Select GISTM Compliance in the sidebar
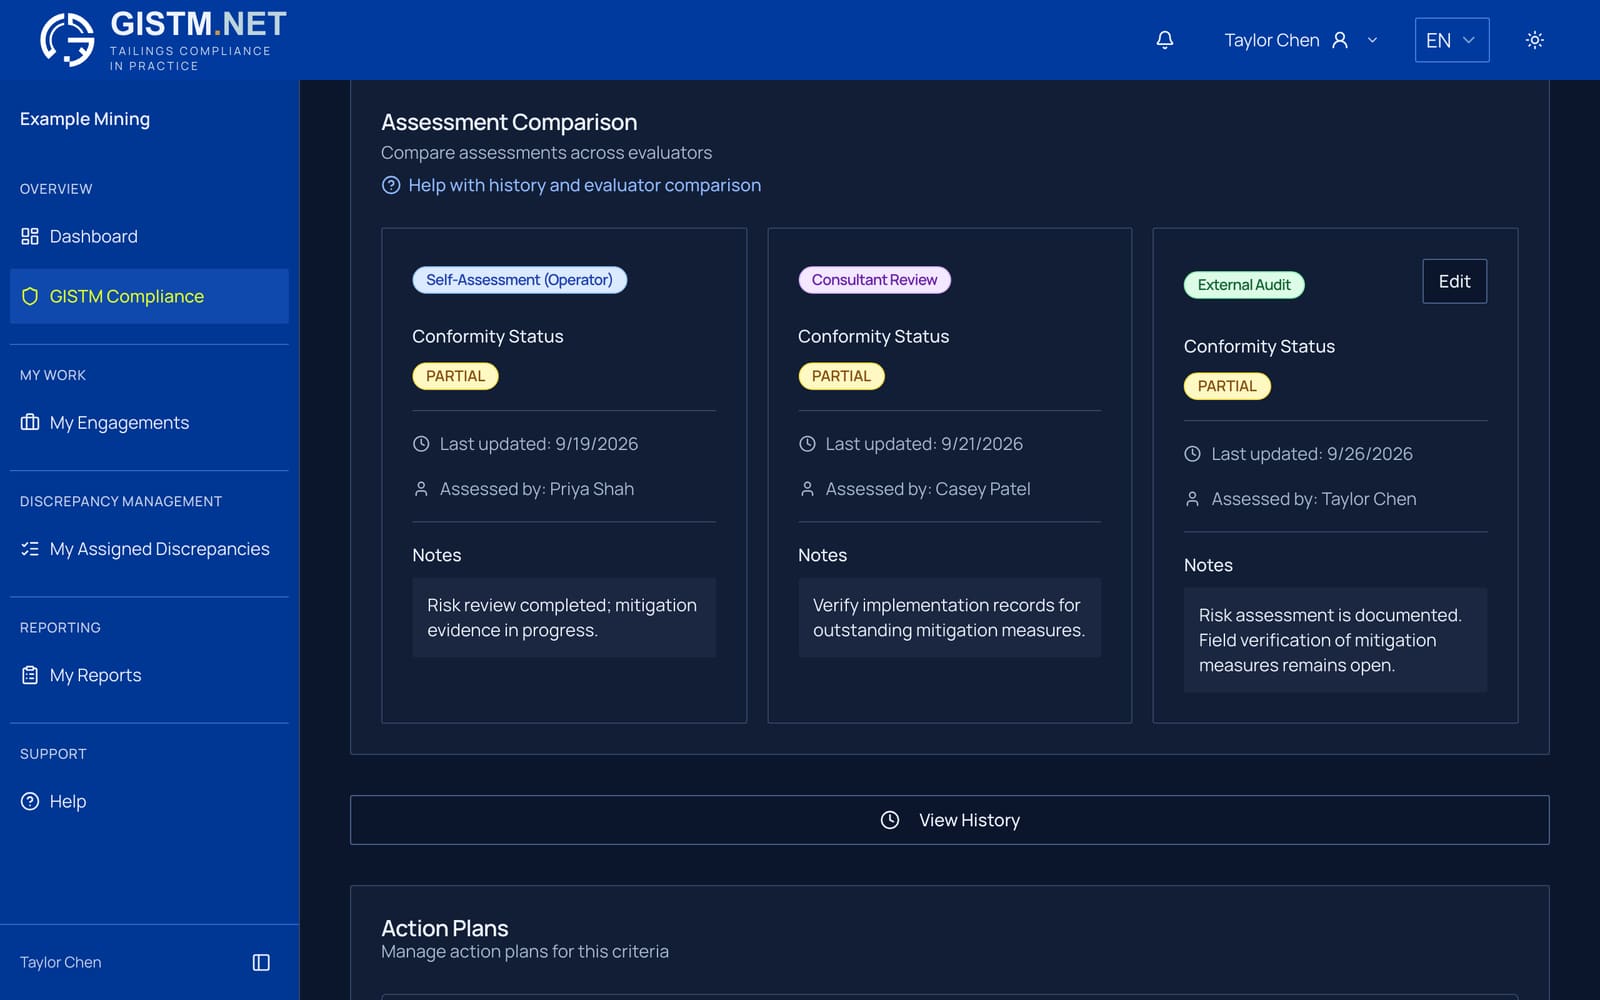The width and height of the screenshot is (1600, 1000). tap(149, 296)
